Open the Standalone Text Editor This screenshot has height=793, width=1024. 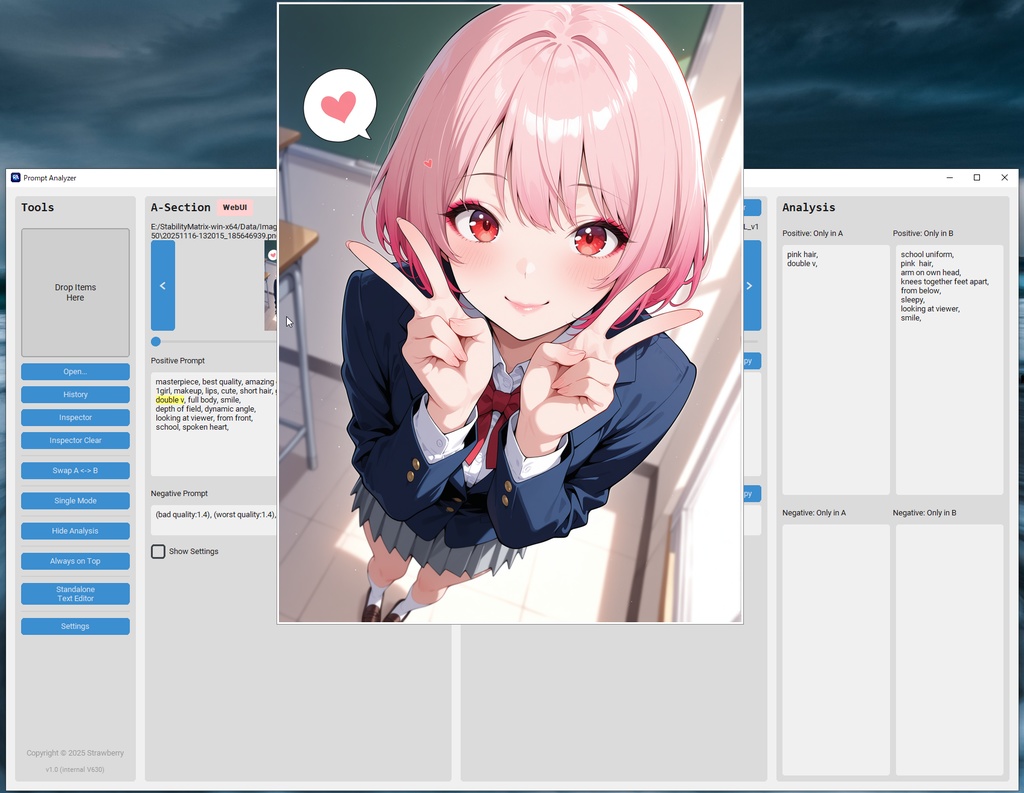(x=74, y=592)
